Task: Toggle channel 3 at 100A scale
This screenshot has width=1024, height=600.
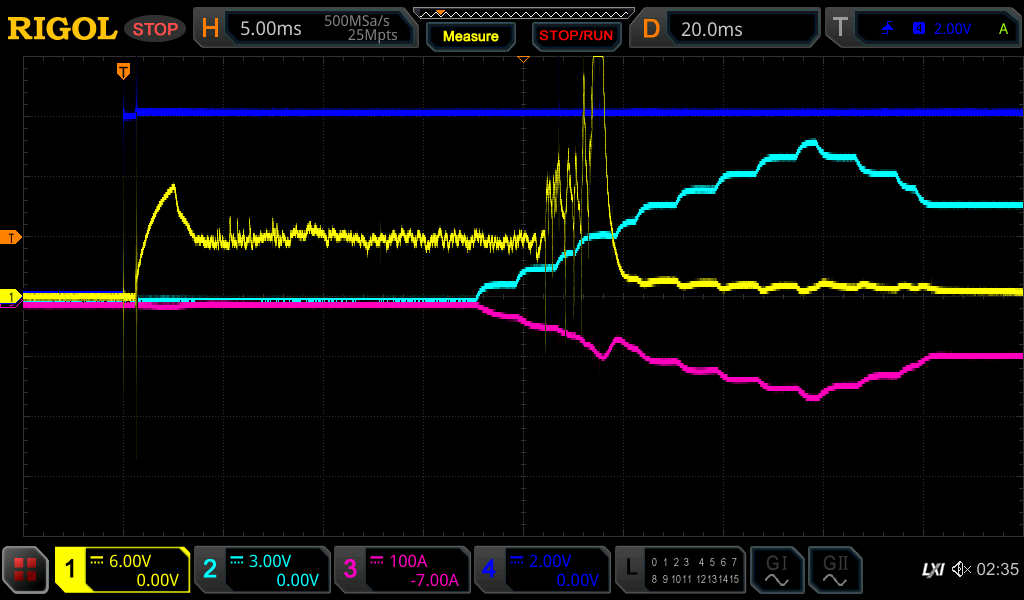Action: pyautogui.click(x=401, y=570)
